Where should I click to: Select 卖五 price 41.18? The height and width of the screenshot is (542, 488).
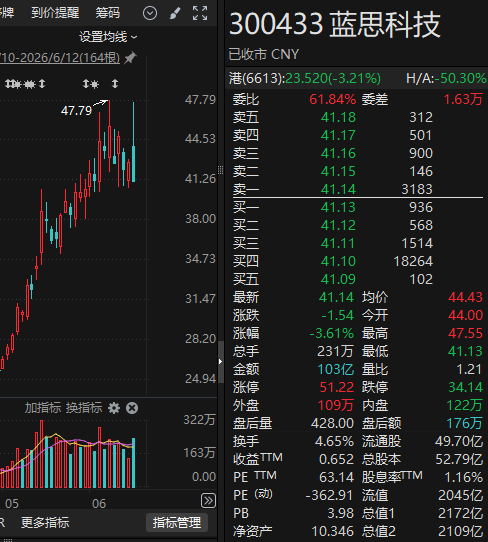click(338, 117)
